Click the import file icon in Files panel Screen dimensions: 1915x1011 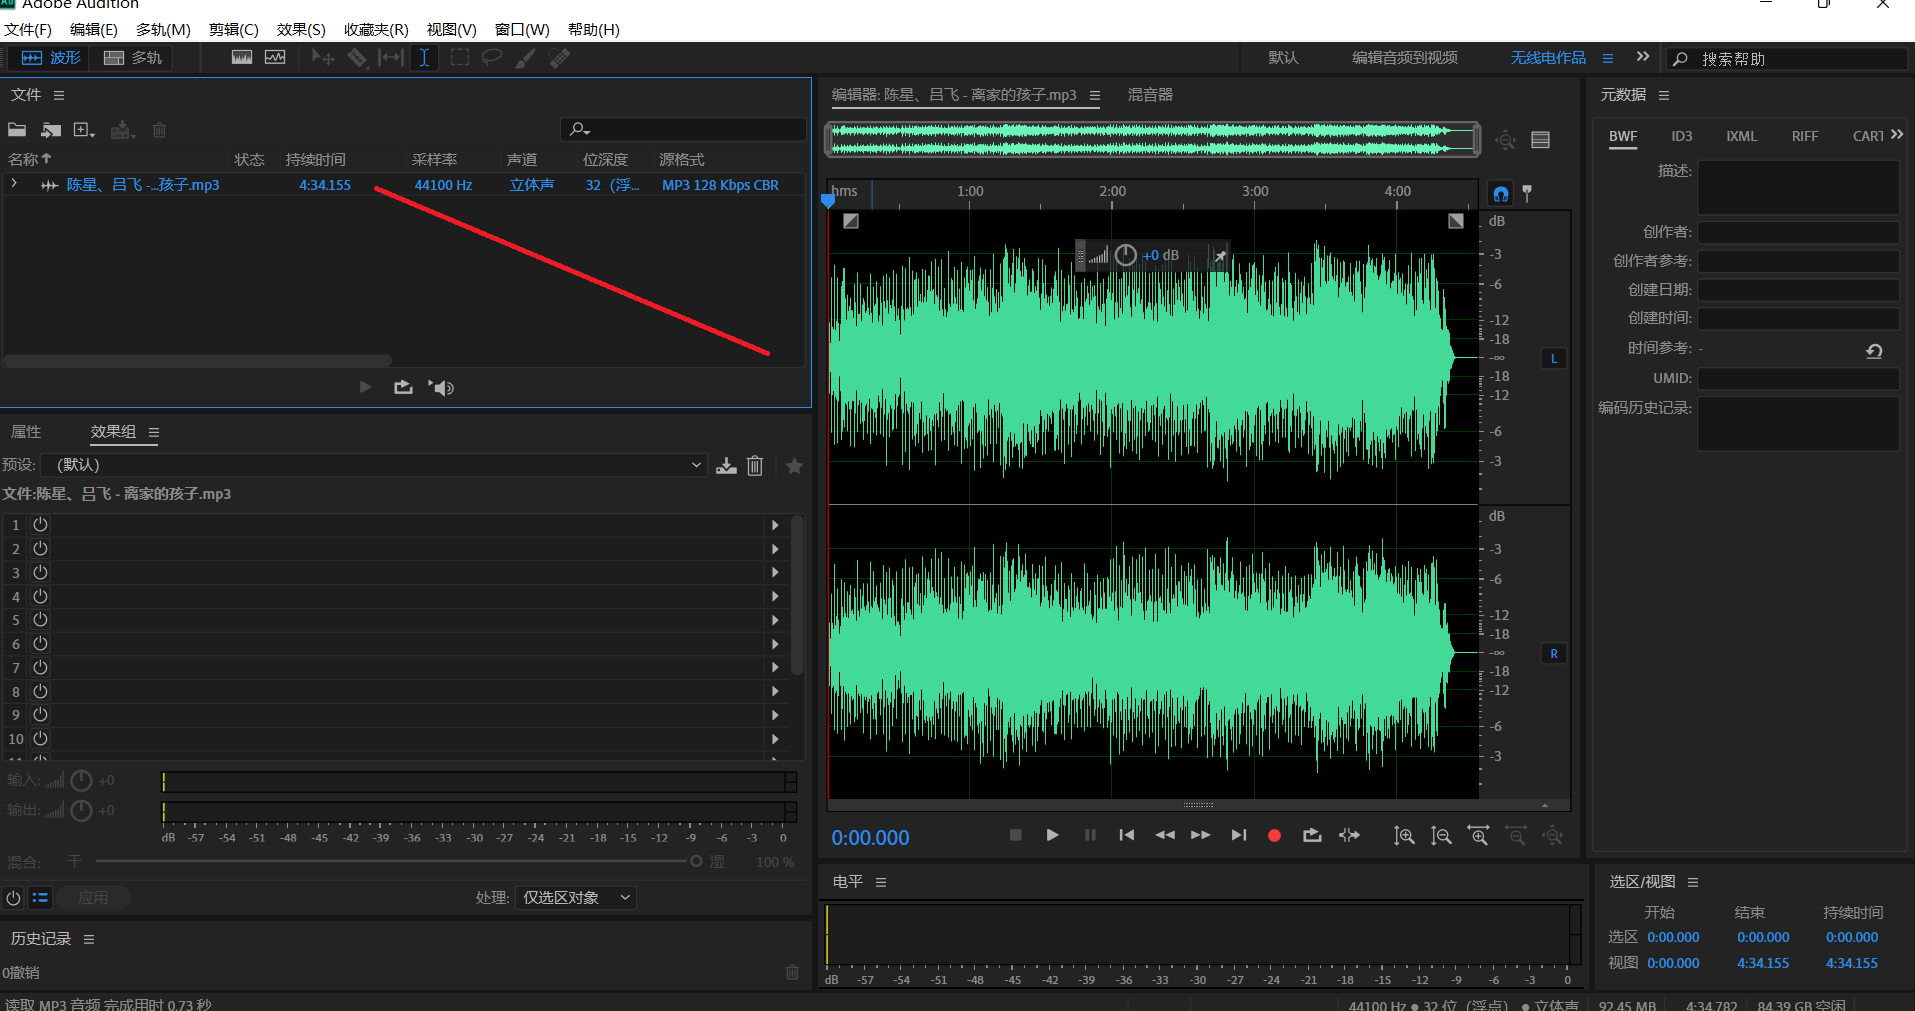[51, 130]
